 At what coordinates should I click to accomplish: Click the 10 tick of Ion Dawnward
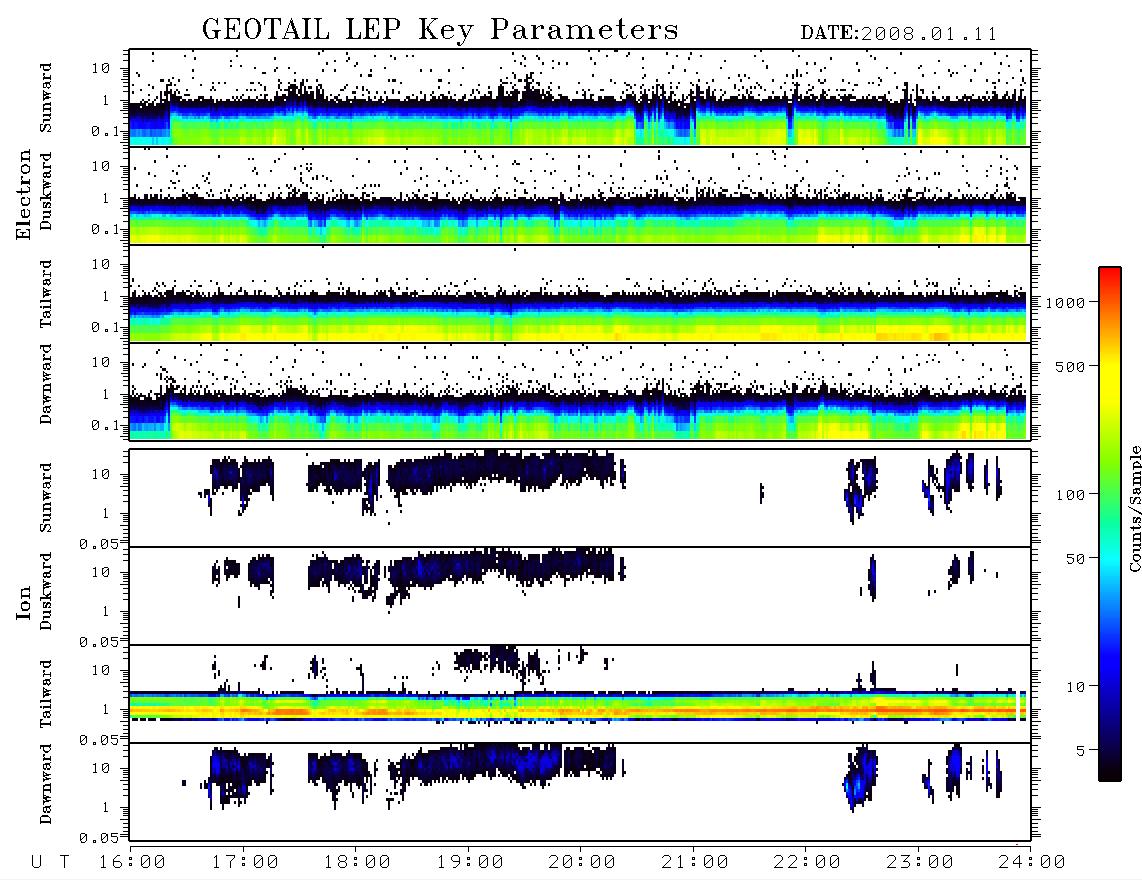click(101, 769)
